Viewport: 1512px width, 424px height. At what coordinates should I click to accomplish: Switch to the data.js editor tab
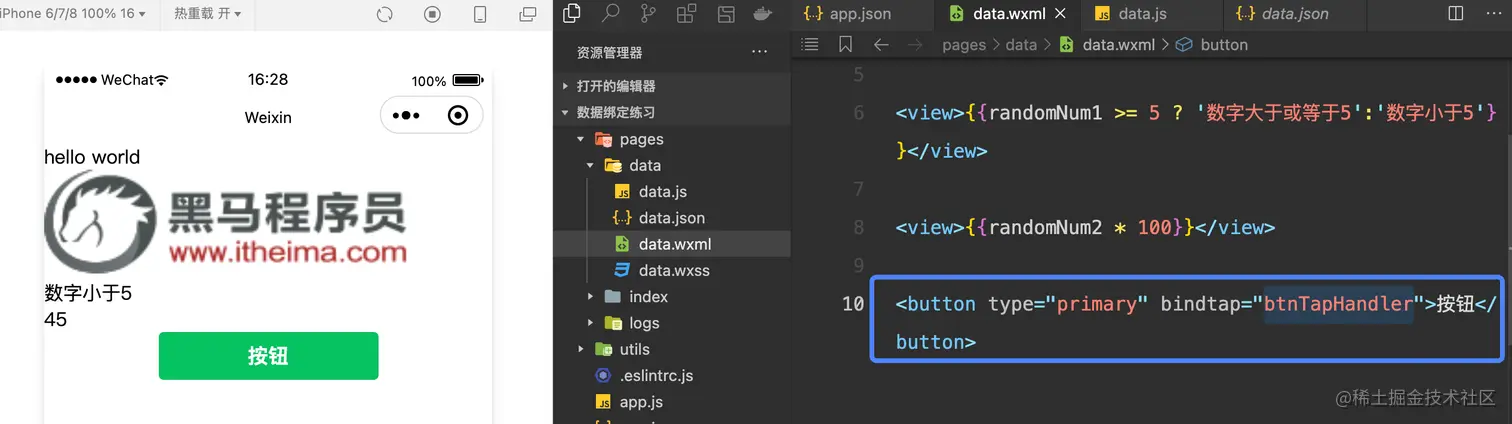[1142, 14]
